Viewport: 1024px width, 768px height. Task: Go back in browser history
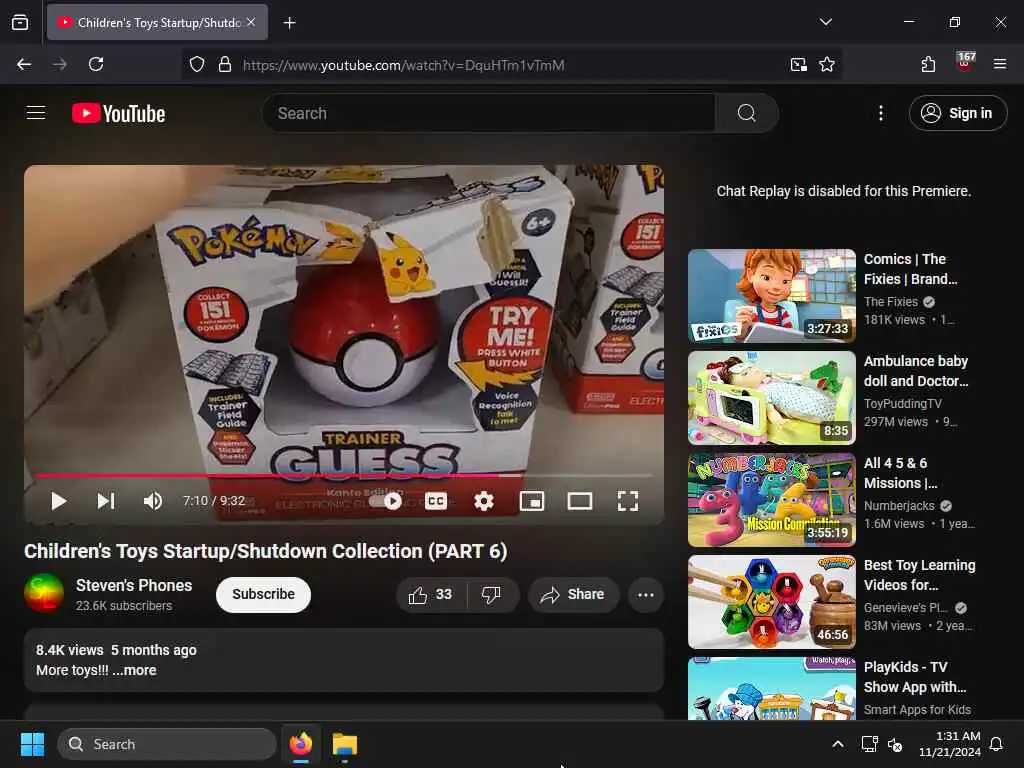pyautogui.click(x=24, y=64)
